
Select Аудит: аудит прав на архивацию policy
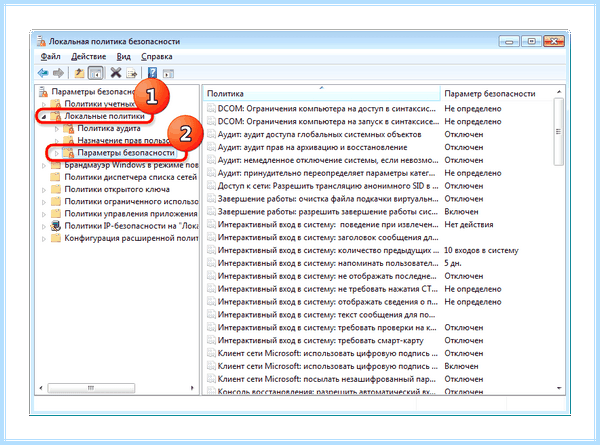point(312,147)
